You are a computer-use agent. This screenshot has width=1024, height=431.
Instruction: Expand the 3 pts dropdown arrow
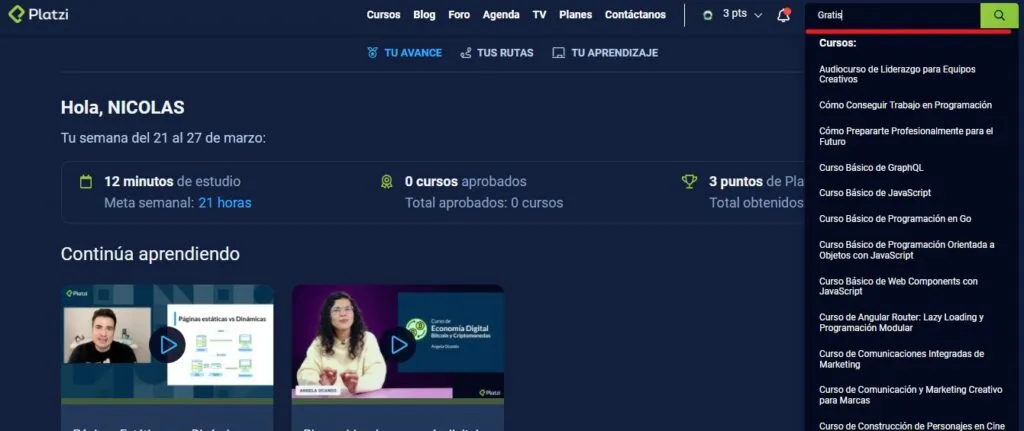click(x=758, y=15)
